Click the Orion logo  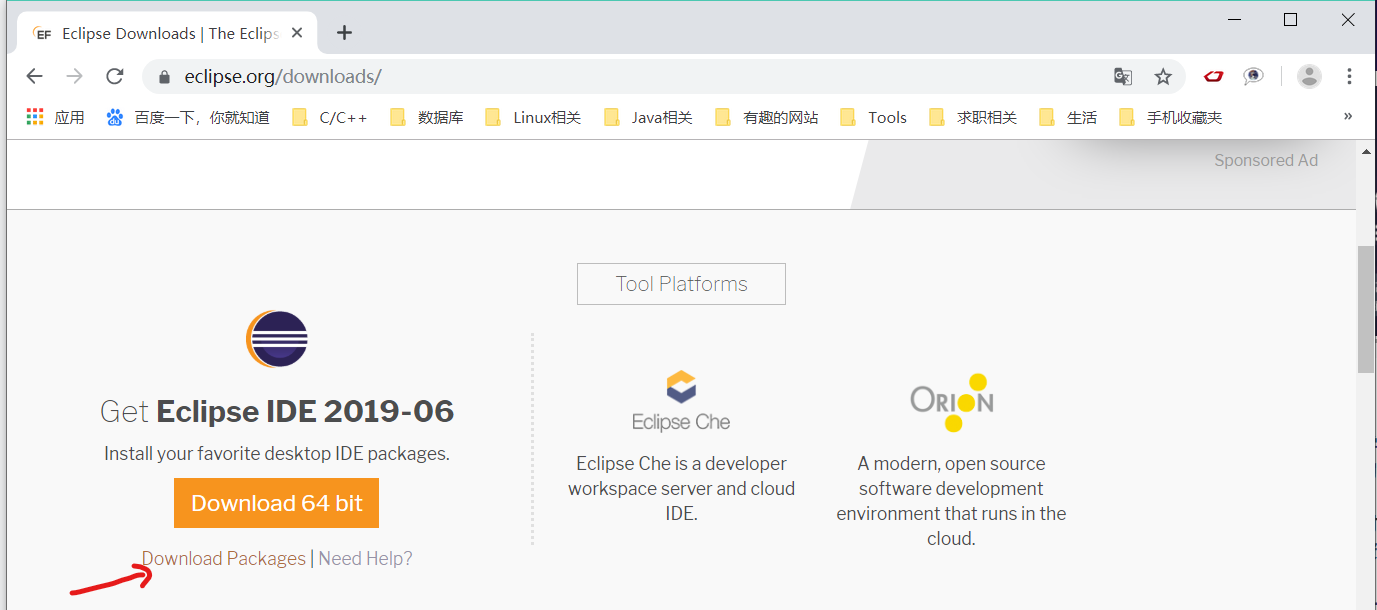click(x=951, y=402)
